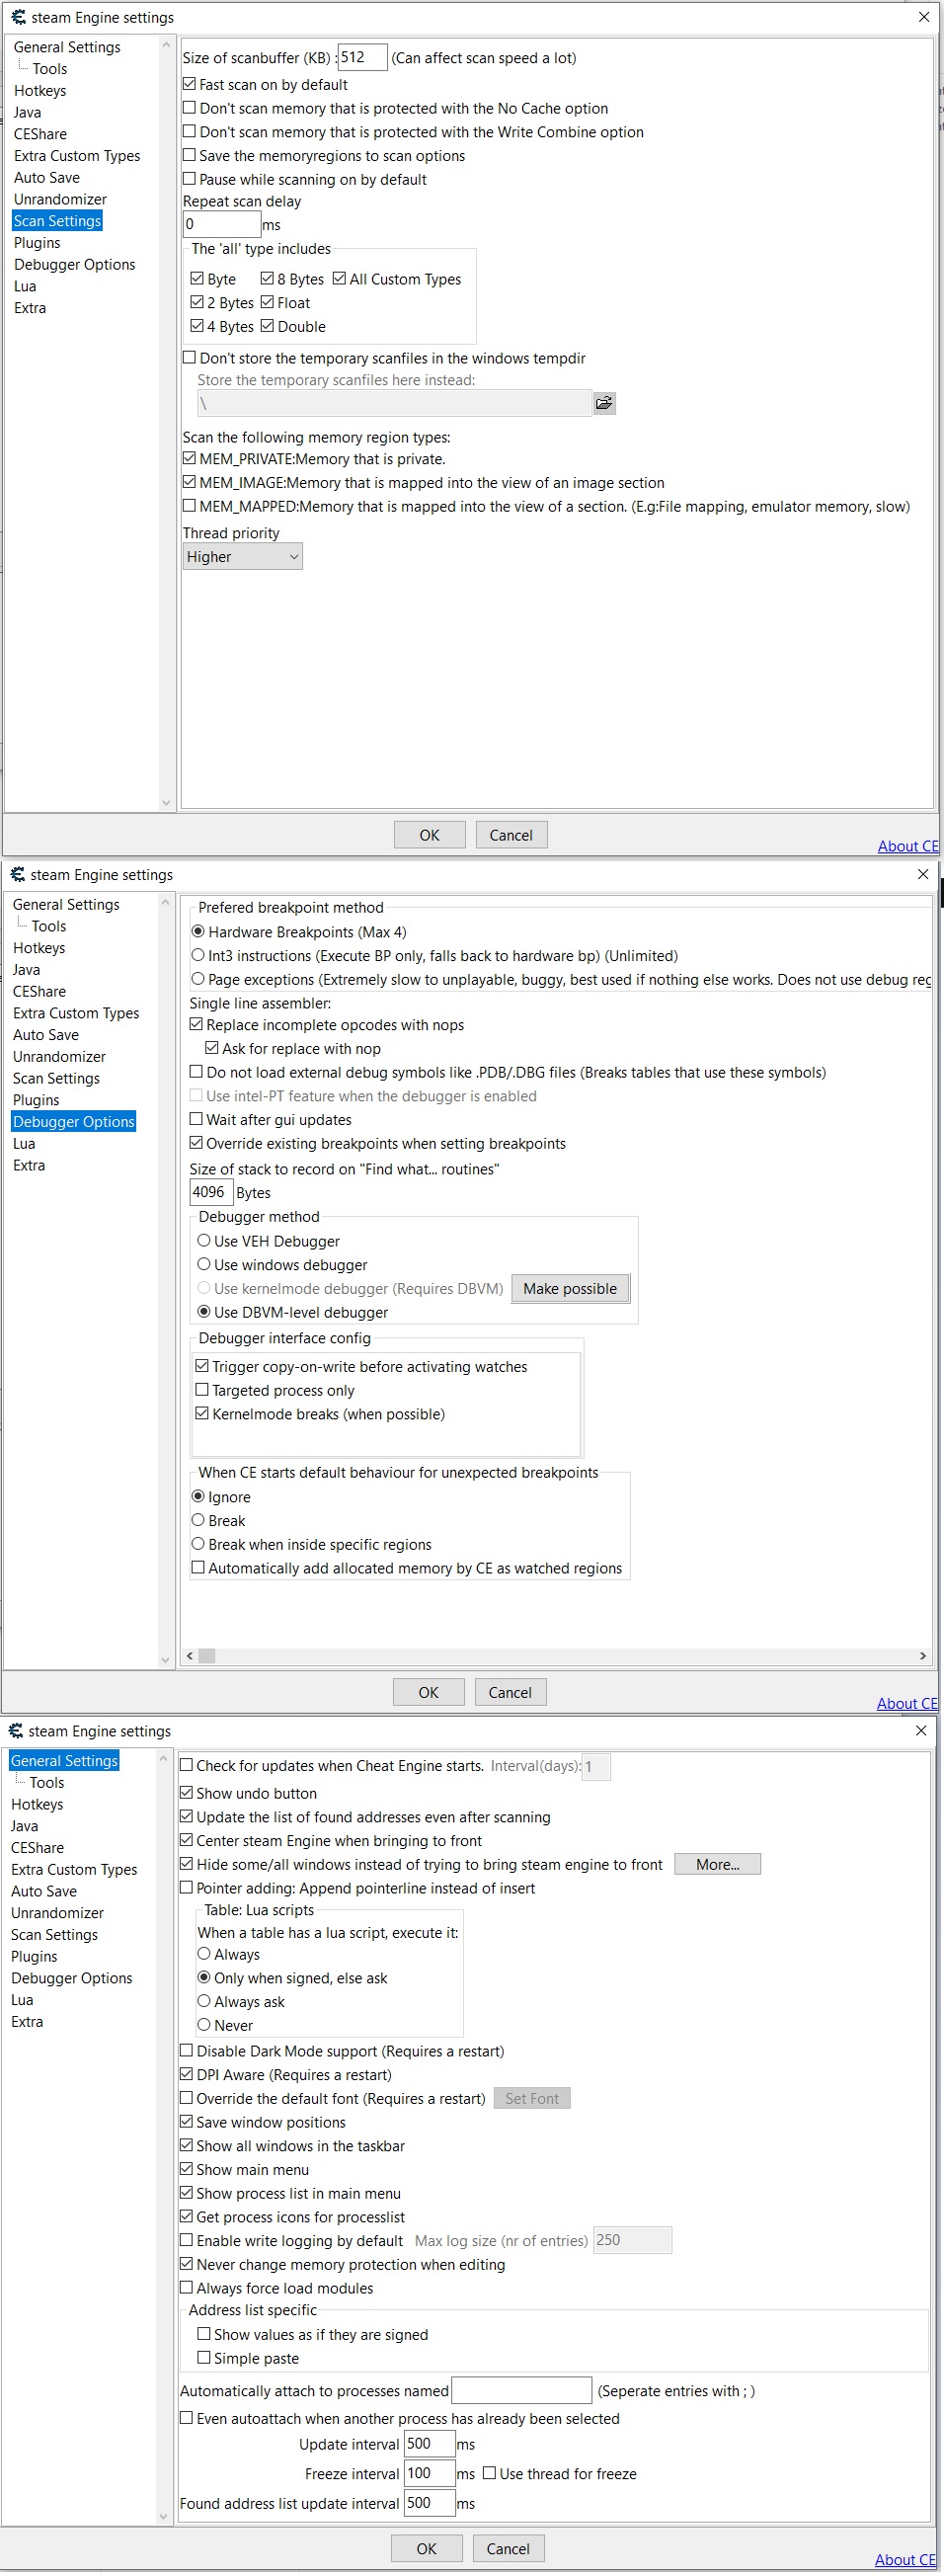Image resolution: width=944 pixels, height=2576 pixels.
Task: Click the auto-attach process names field
Action: (521, 2391)
